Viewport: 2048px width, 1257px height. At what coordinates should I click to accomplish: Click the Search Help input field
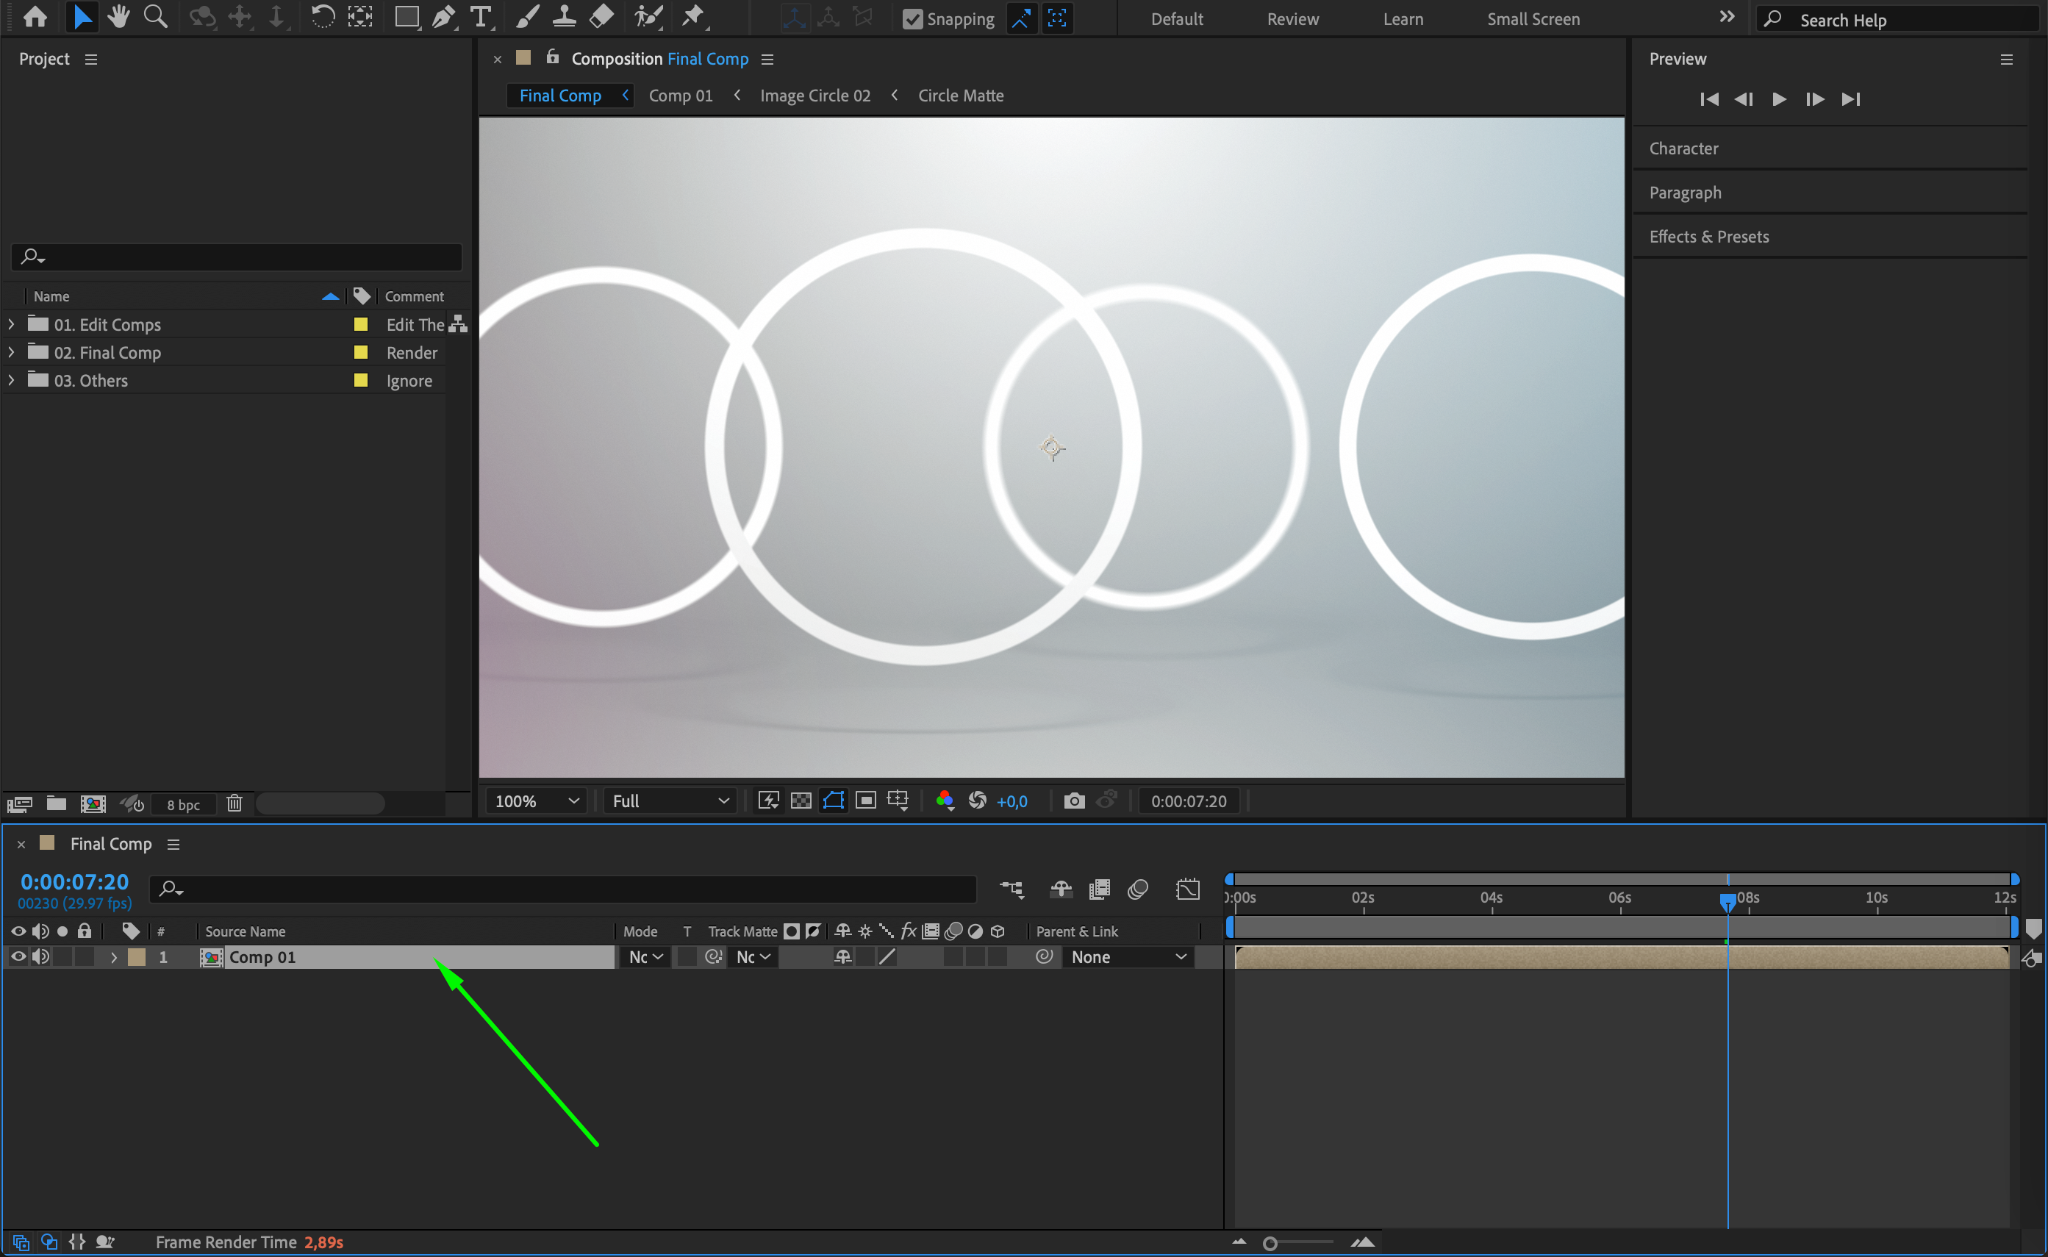point(1900,20)
